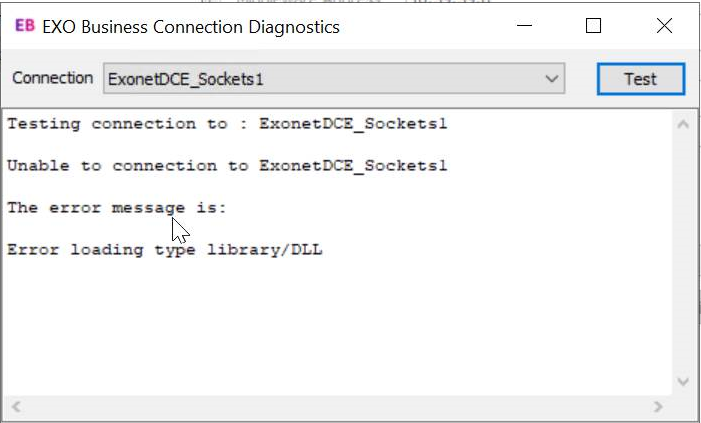Click the window title bar text

190,27
